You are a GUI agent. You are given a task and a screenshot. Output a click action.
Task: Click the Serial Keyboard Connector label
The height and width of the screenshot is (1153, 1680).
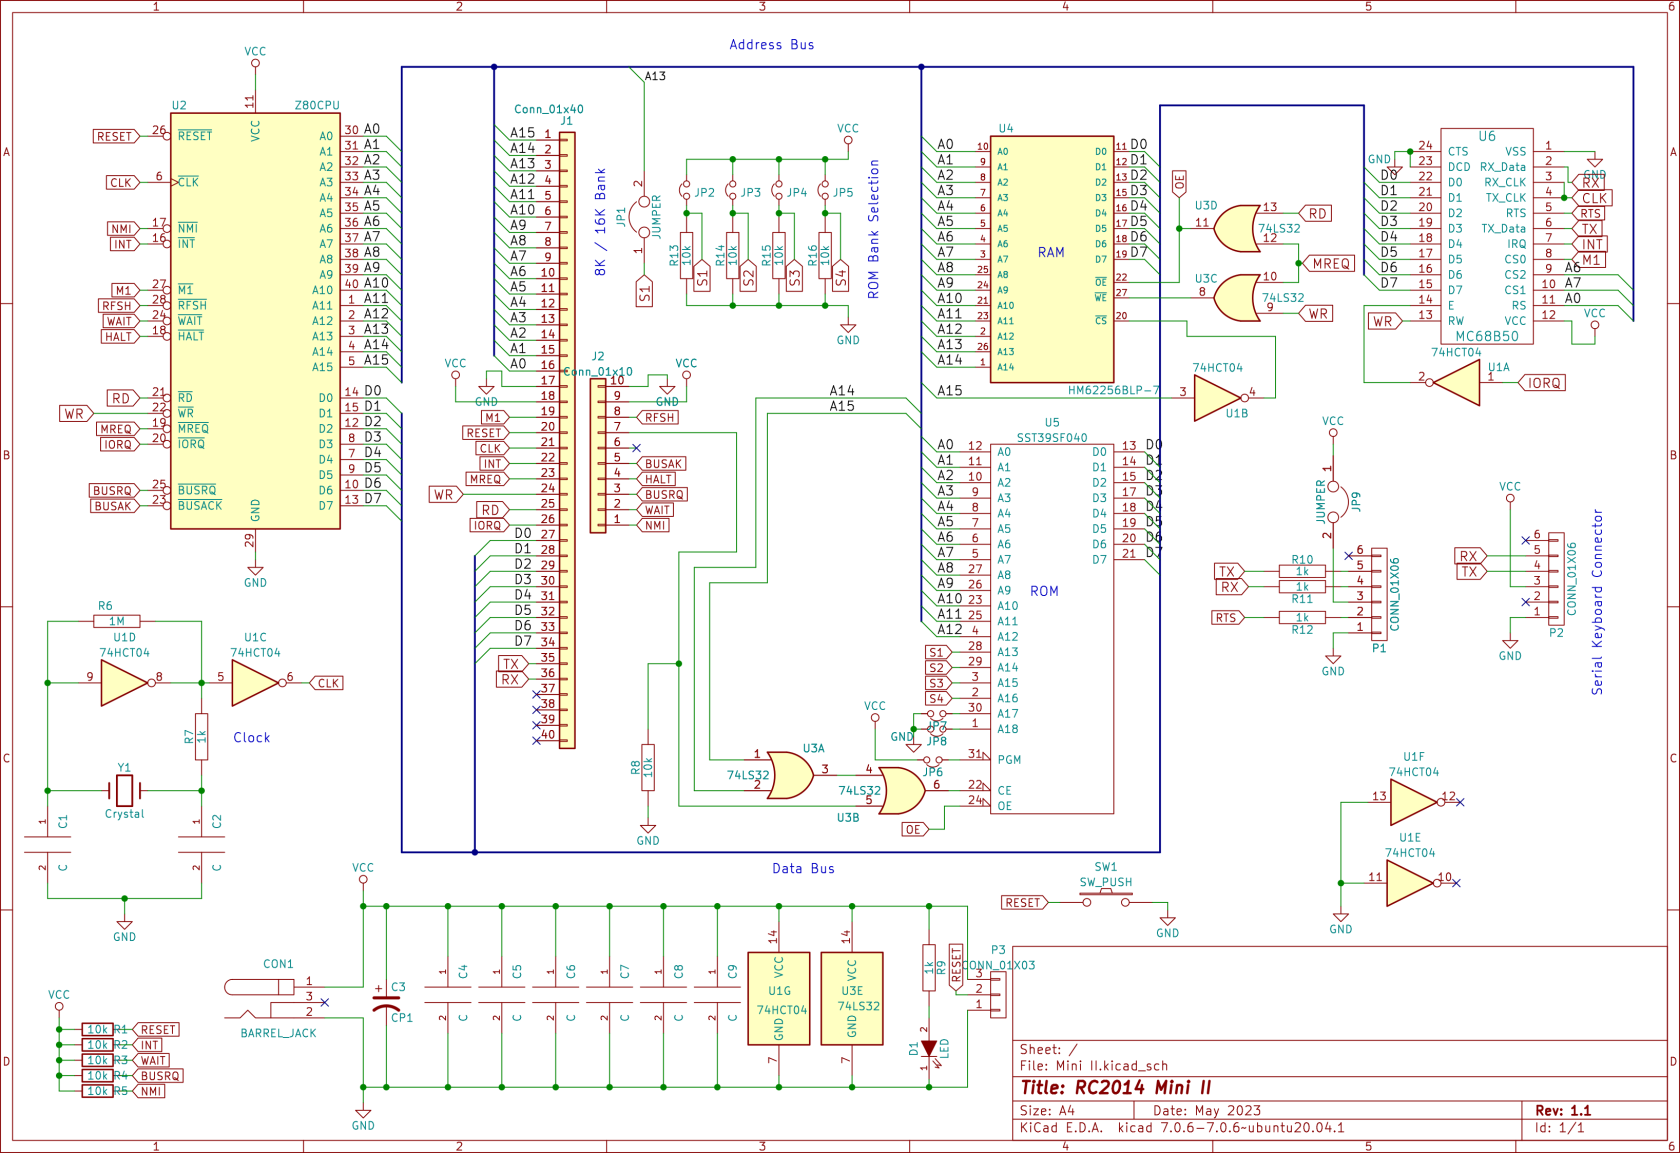1597,602
